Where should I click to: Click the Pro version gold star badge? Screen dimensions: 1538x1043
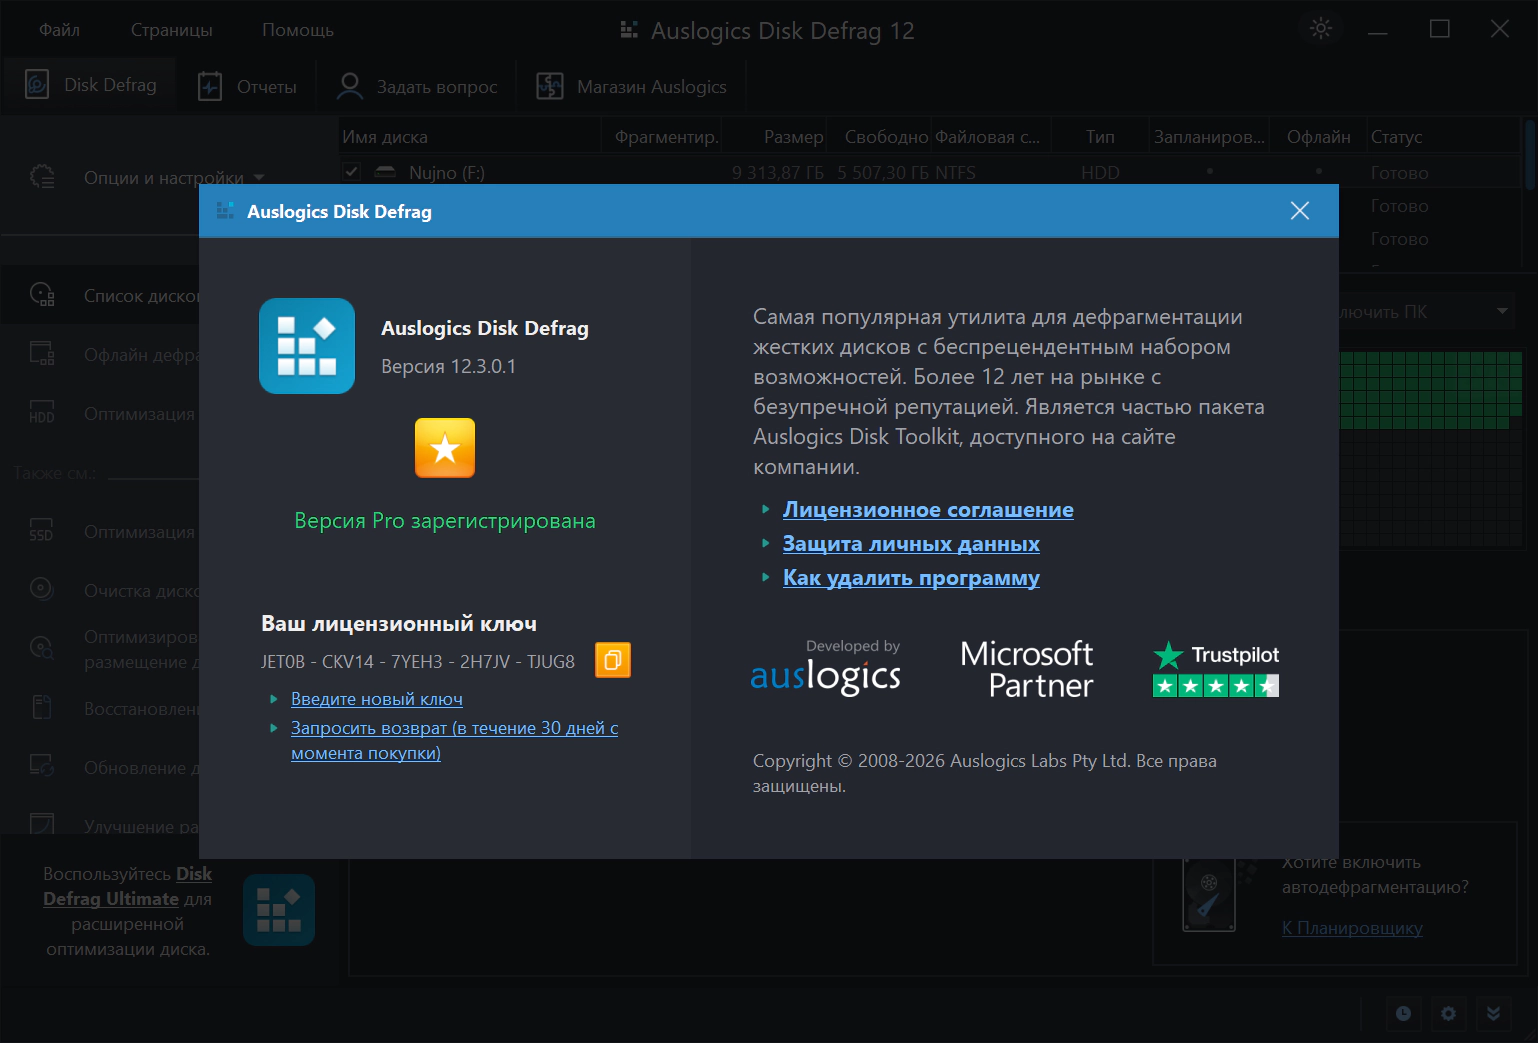click(x=445, y=448)
